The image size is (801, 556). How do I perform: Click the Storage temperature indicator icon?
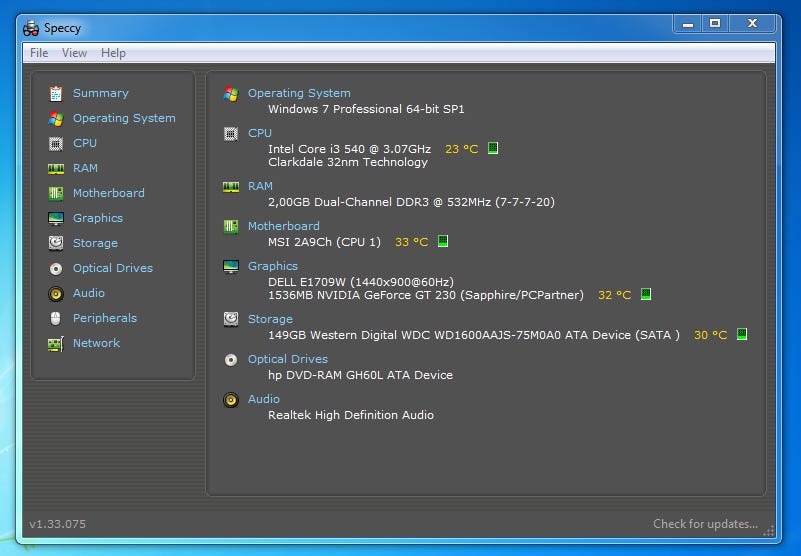(742, 335)
